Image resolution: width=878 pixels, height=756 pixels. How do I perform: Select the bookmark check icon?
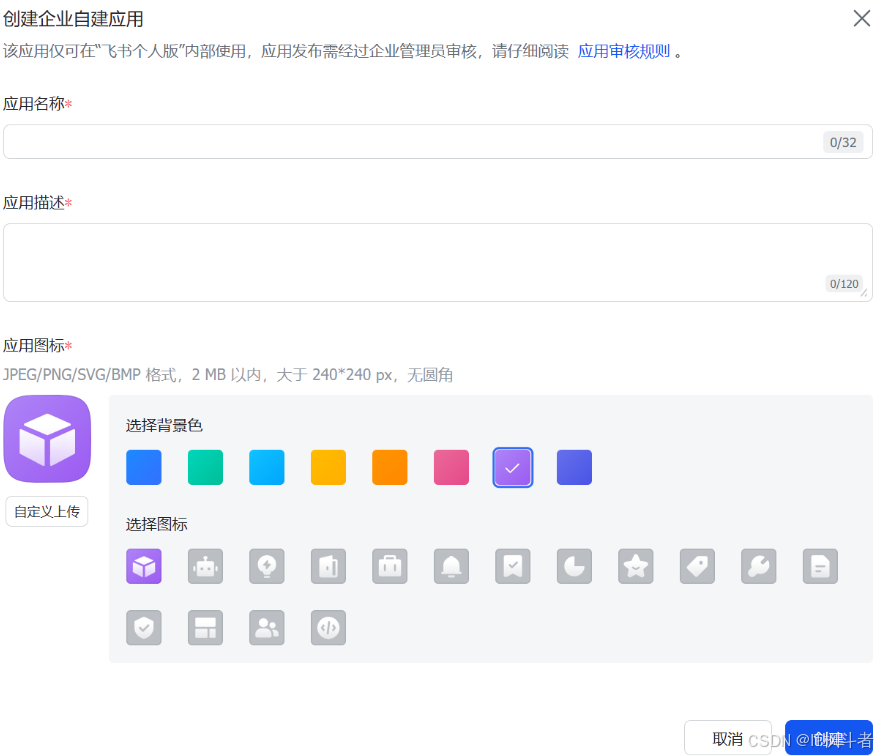tap(512, 566)
